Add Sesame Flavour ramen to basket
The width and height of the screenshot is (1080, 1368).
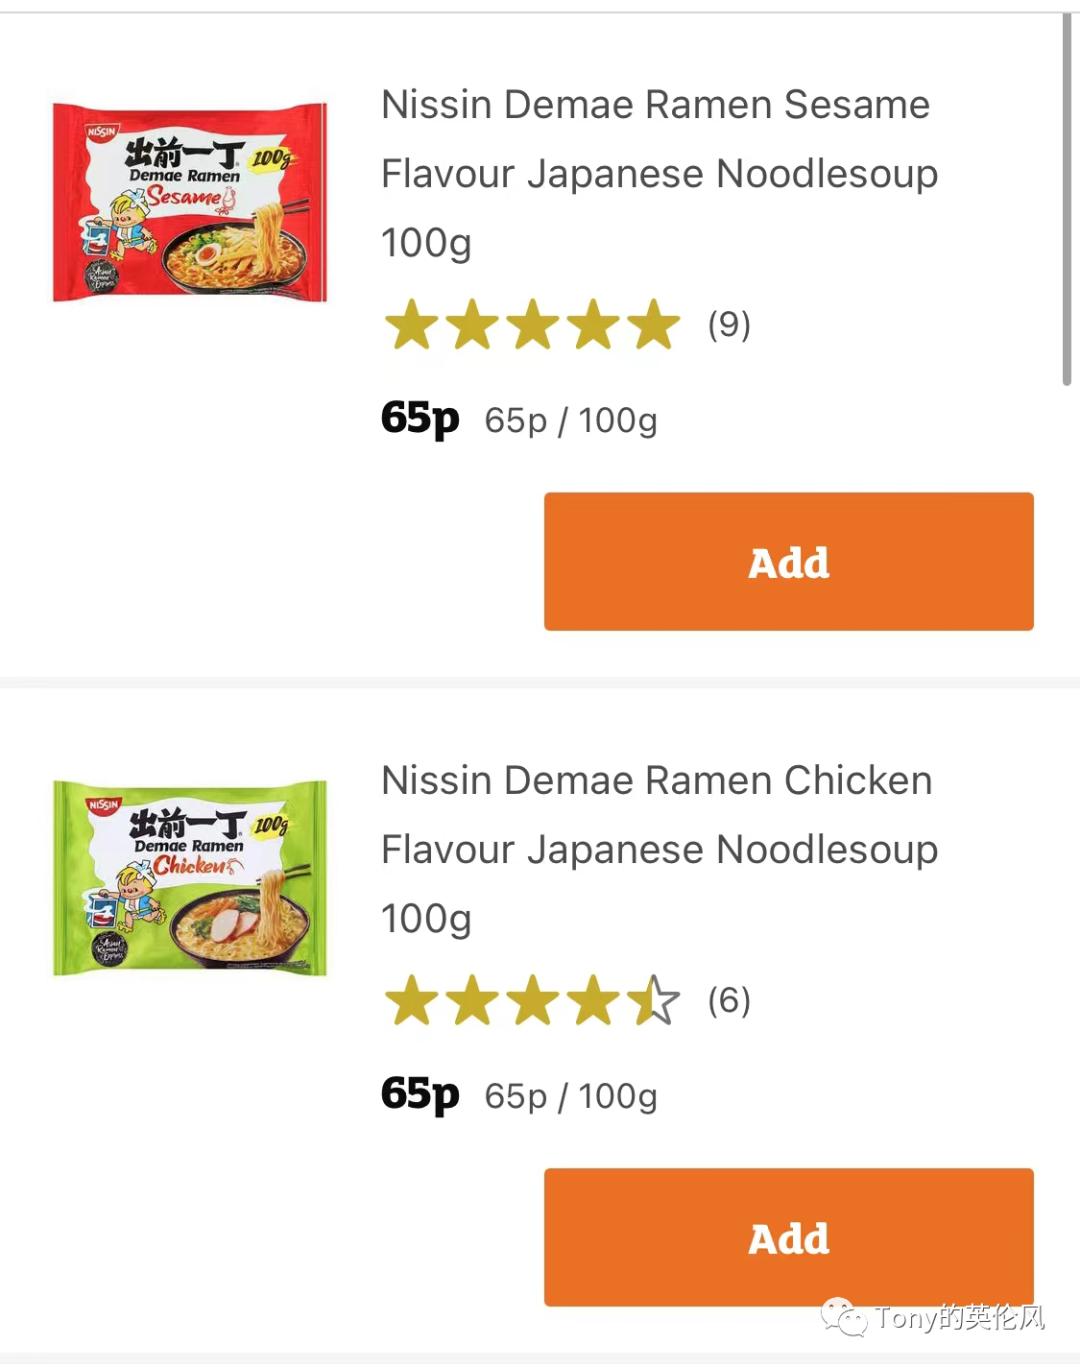pyautogui.click(x=788, y=561)
